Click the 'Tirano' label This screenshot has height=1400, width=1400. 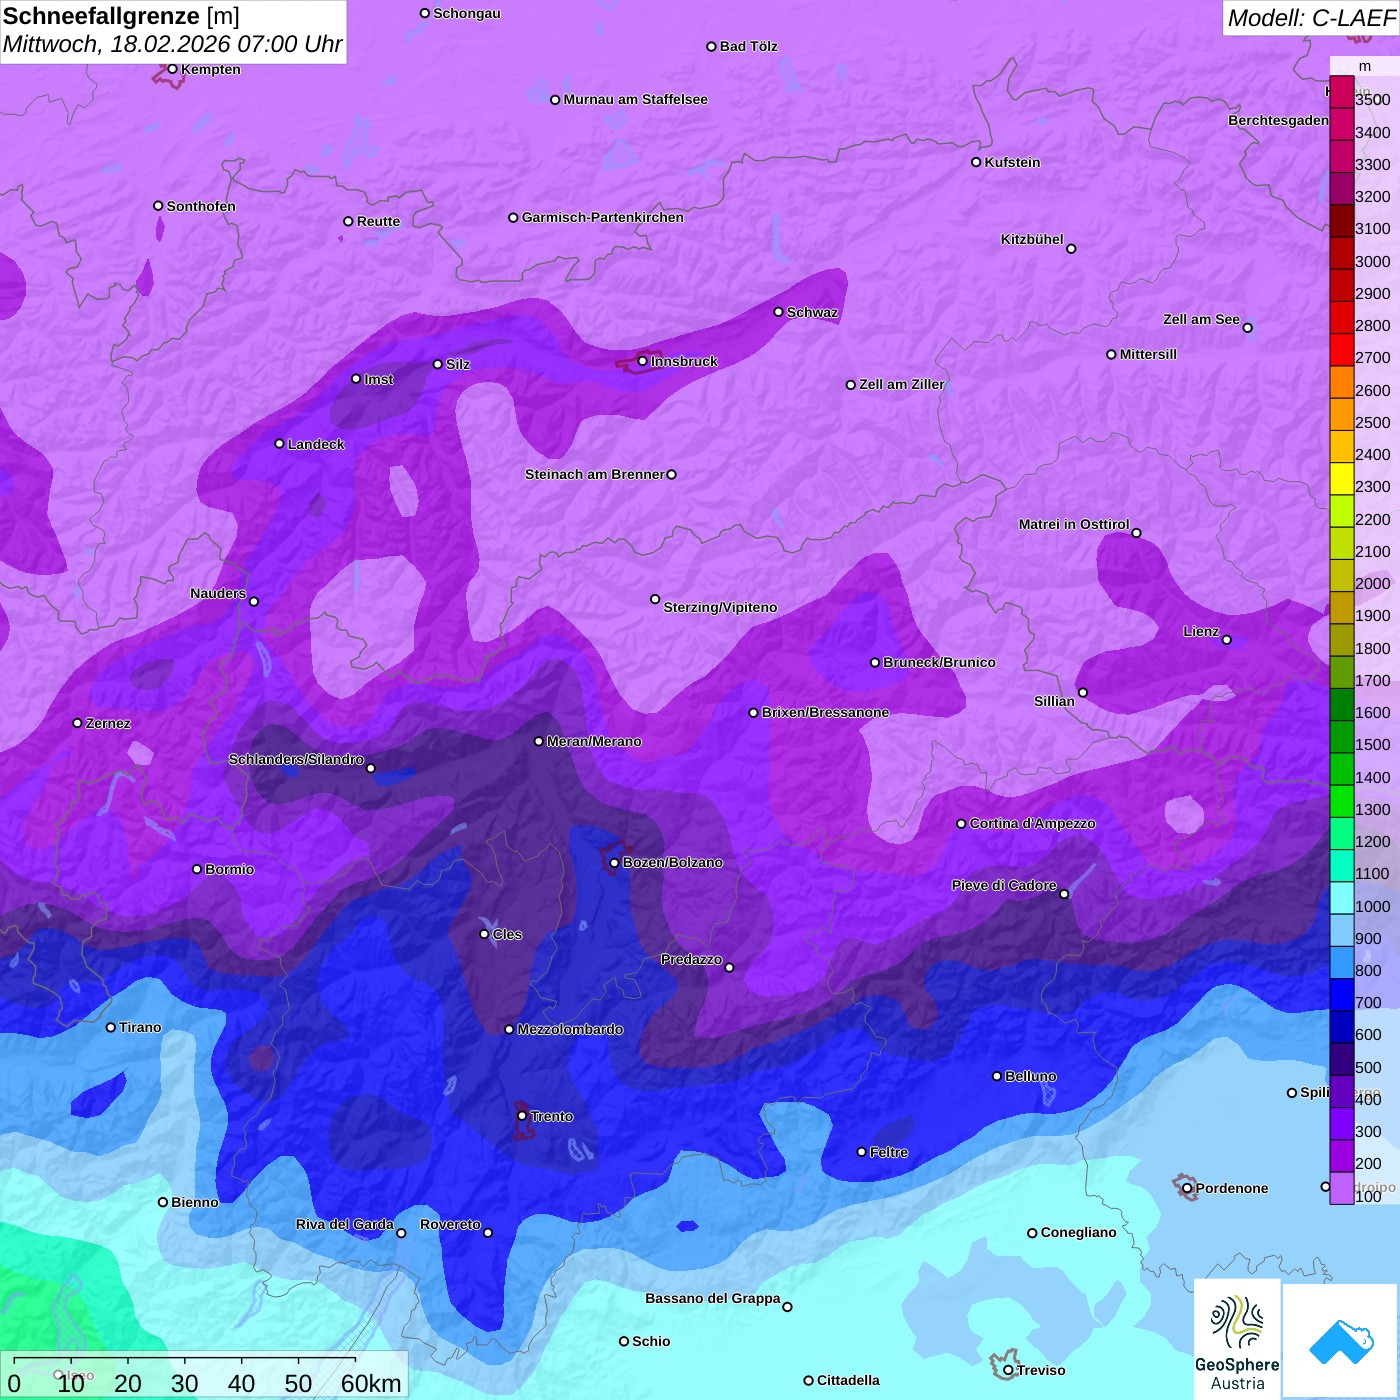click(x=140, y=1027)
